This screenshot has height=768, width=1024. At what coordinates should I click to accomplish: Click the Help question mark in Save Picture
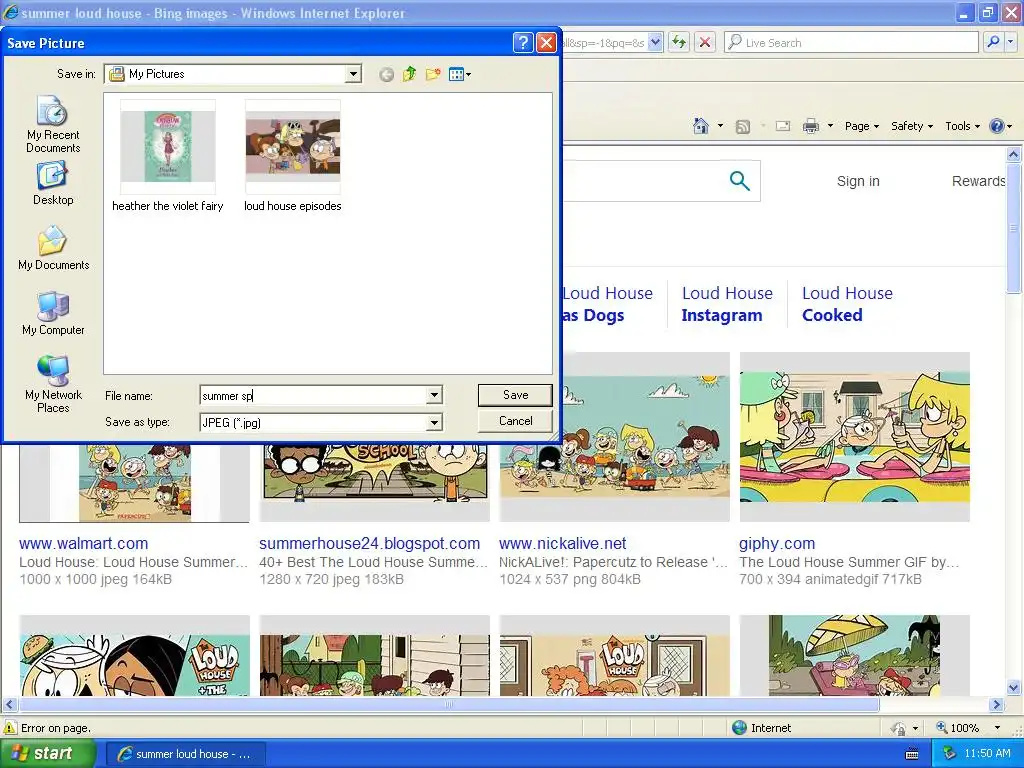[x=523, y=43]
